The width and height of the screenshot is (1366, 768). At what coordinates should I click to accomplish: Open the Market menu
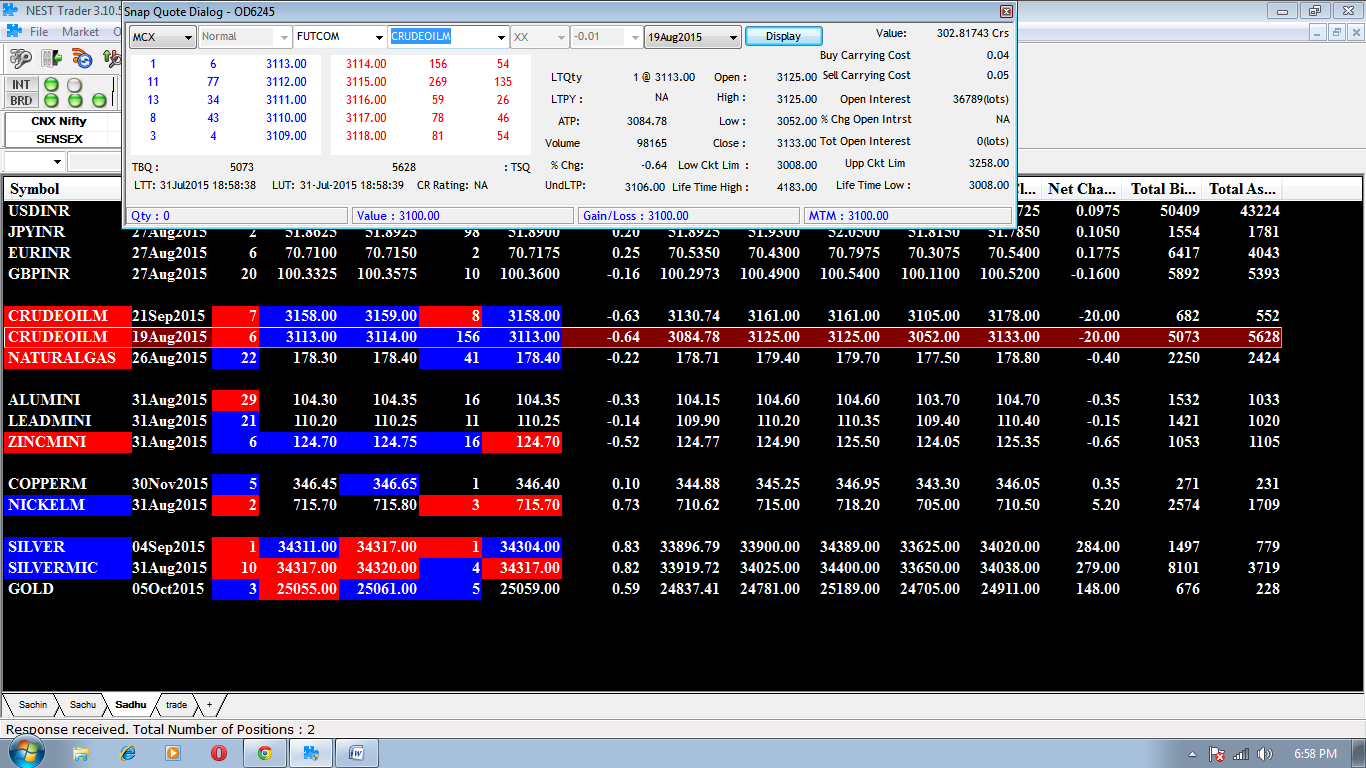pyautogui.click(x=80, y=31)
